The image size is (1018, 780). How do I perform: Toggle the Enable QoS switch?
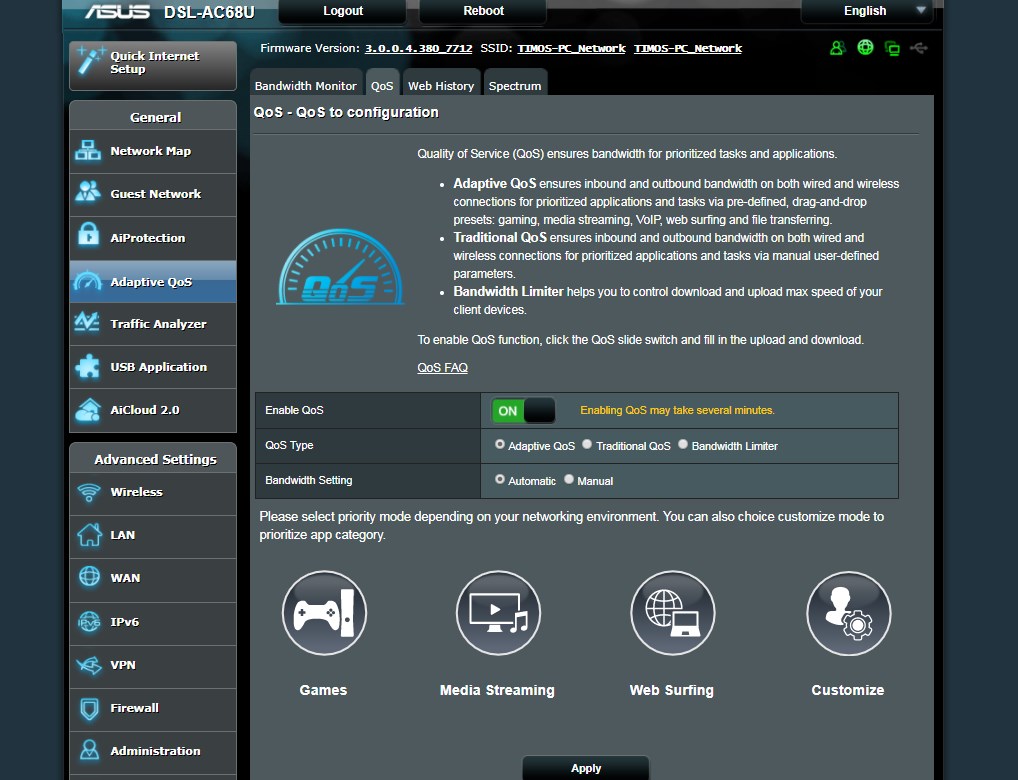coord(523,410)
